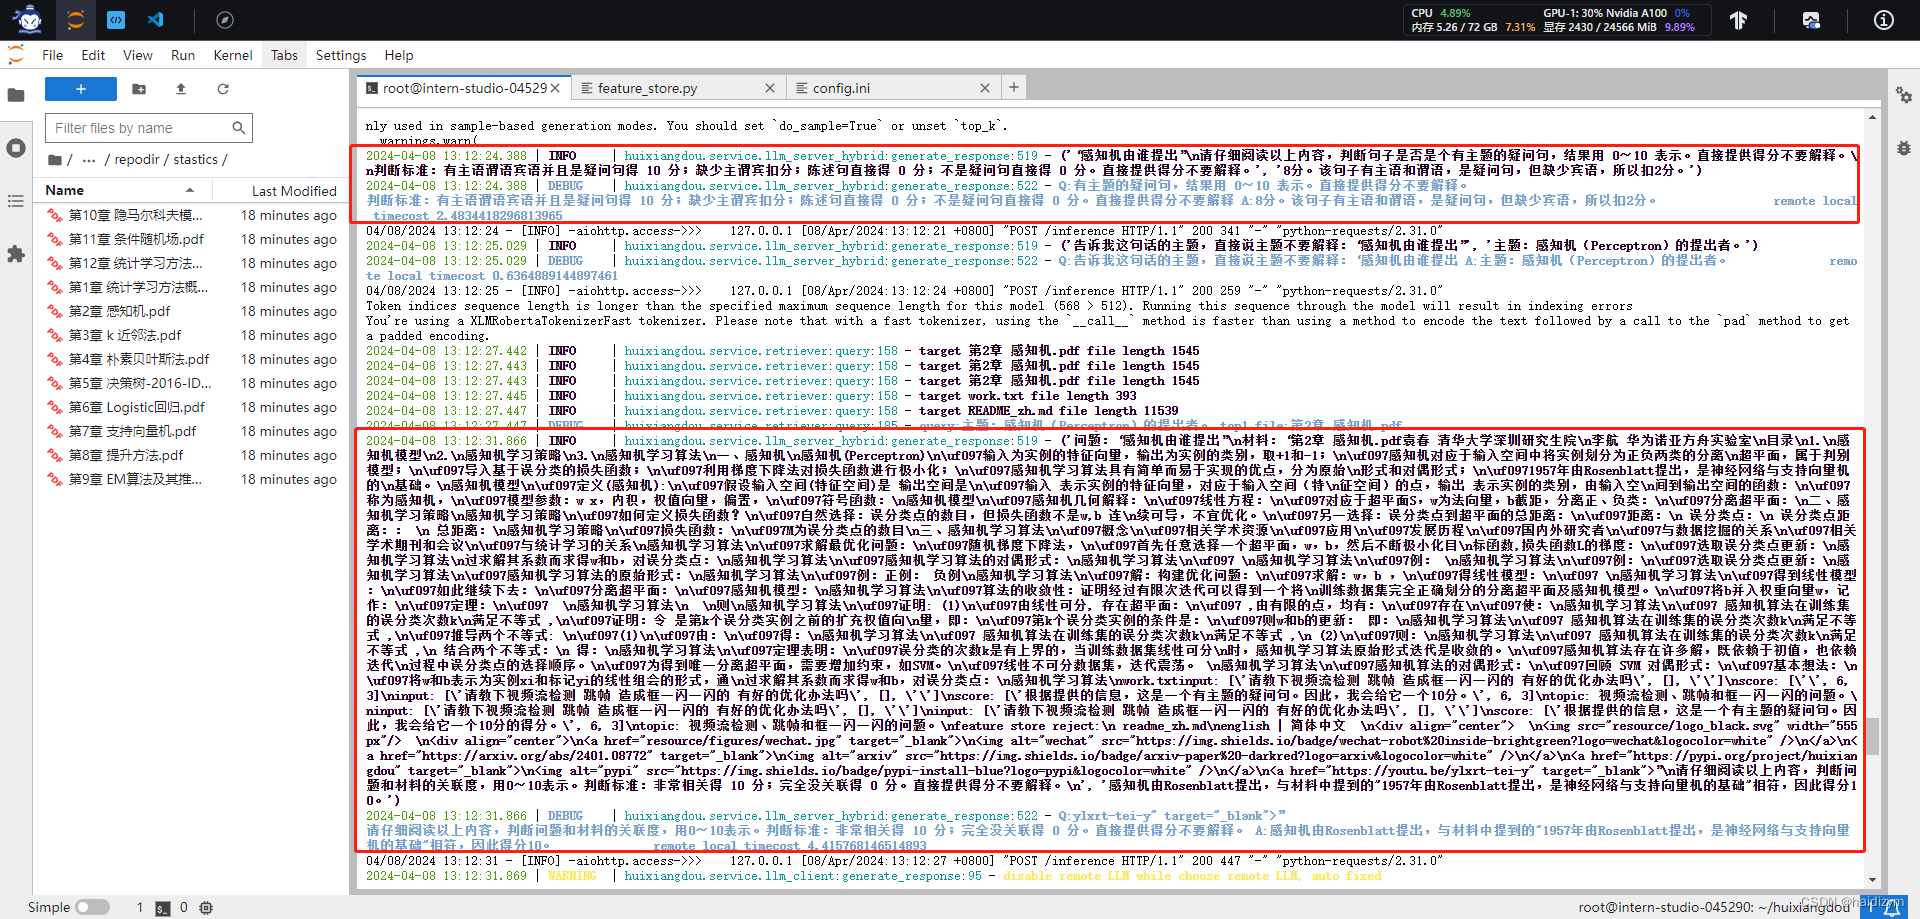Close the feature_store.py tab
Screen dimensions: 1920x919
pyautogui.click(x=770, y=88)
